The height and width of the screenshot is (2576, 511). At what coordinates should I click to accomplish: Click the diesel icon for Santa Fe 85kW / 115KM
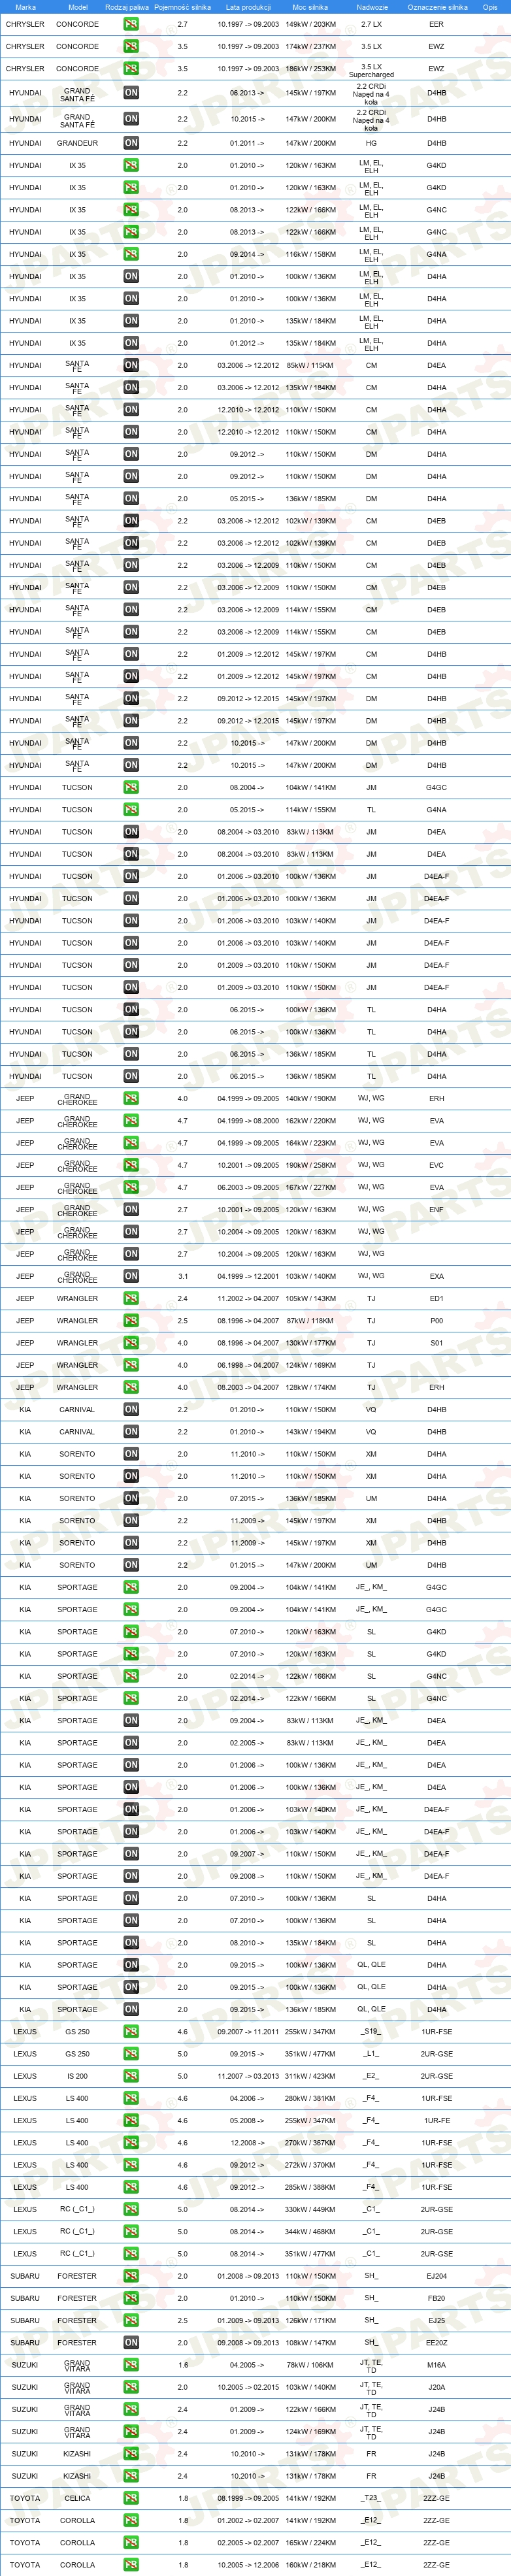(x=131, y=365)
